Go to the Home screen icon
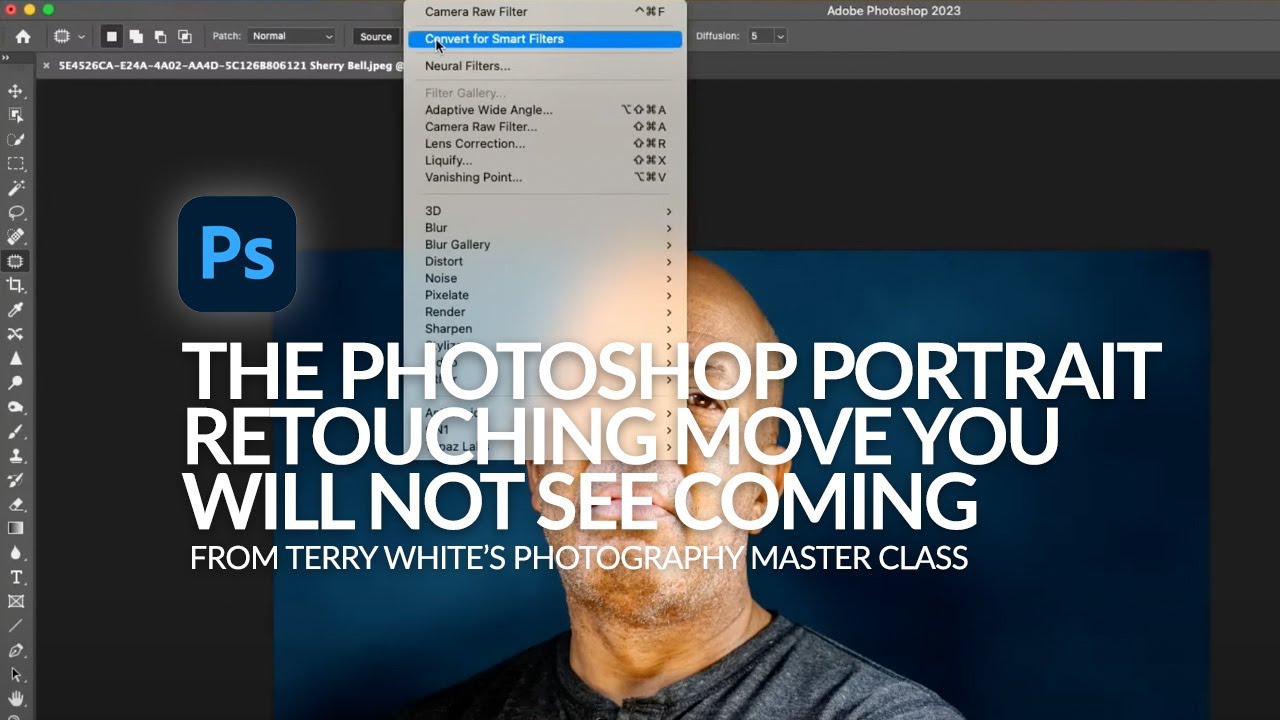The width and height of the screenshot is (1280, 720). pyautogui.click(x=23, y=36)
